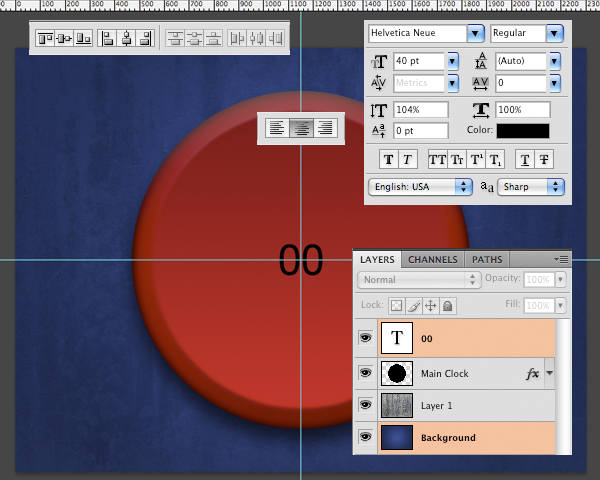Apply the All Caps text style
The width and height of the screenshot is (600, 480).
click(437, 159)
